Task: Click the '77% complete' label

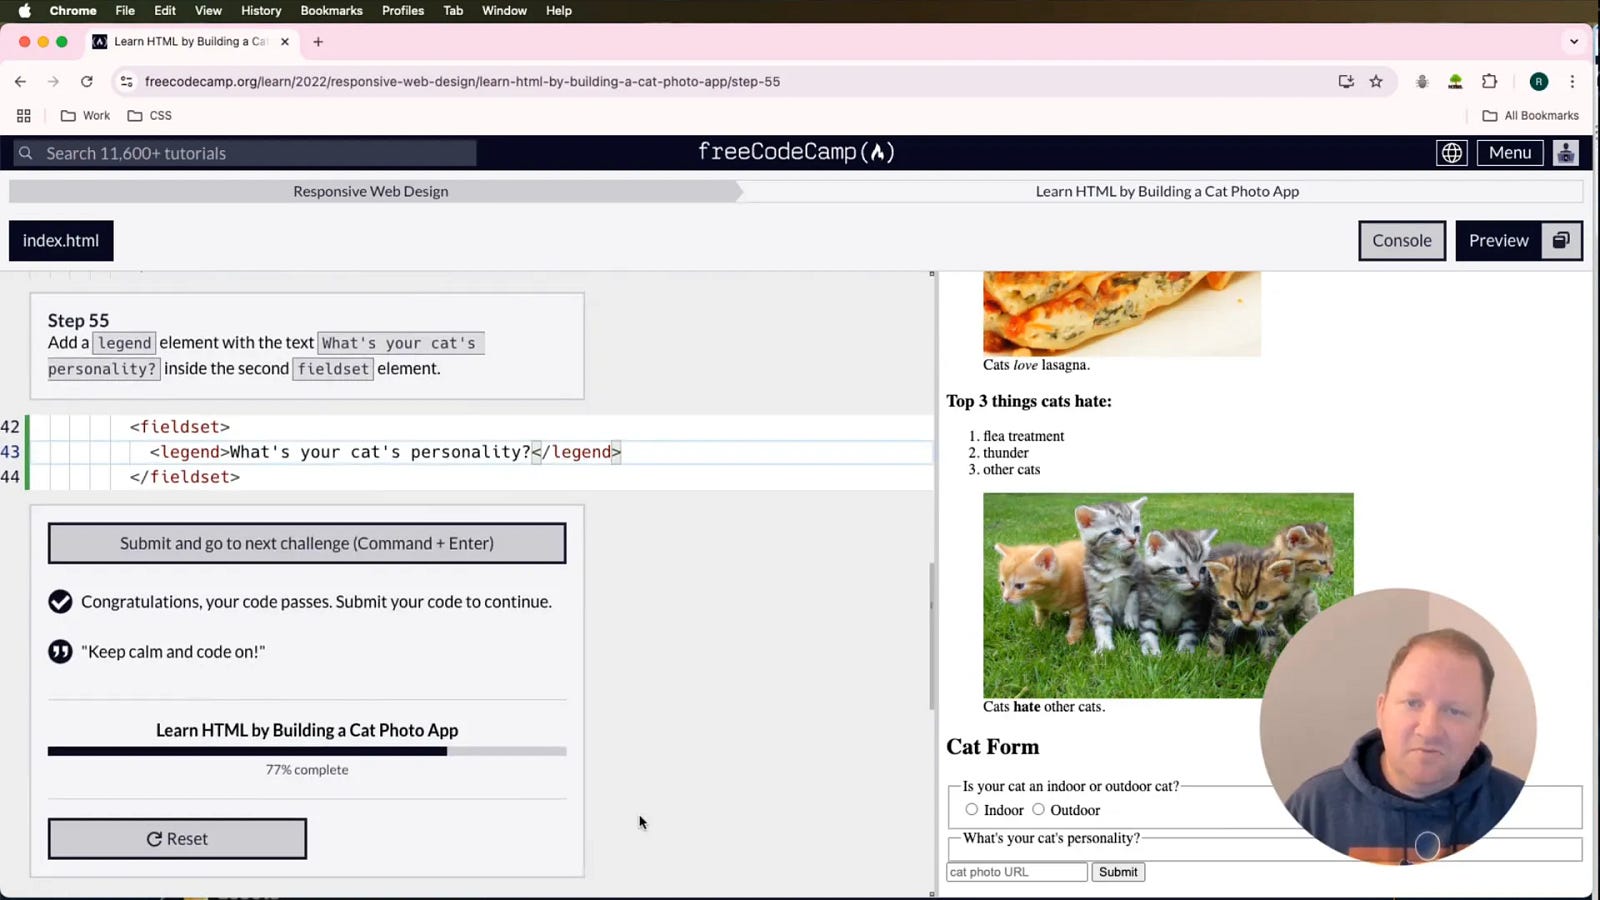Action: click(x=307, y=770)
